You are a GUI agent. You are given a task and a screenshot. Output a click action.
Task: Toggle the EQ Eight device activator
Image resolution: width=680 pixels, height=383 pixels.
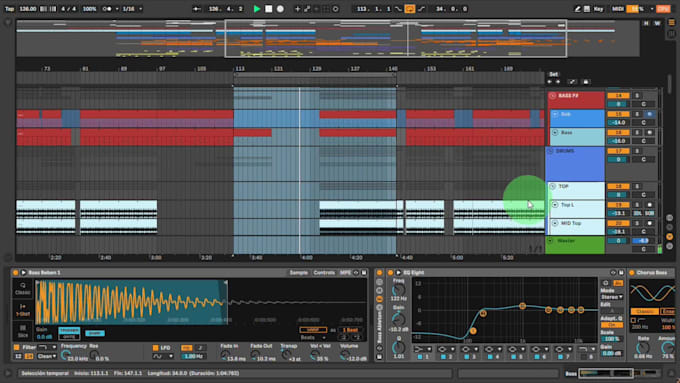point(390,272)
